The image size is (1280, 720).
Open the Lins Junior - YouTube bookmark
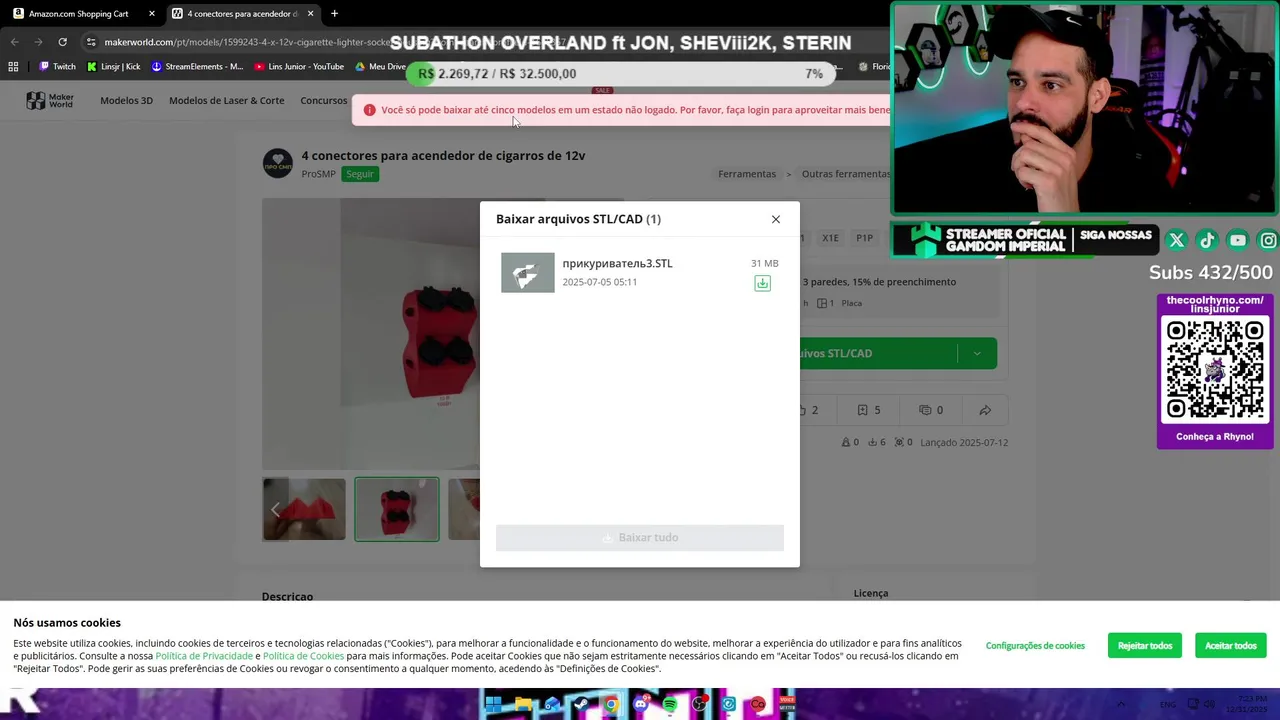tap(299, 67)
